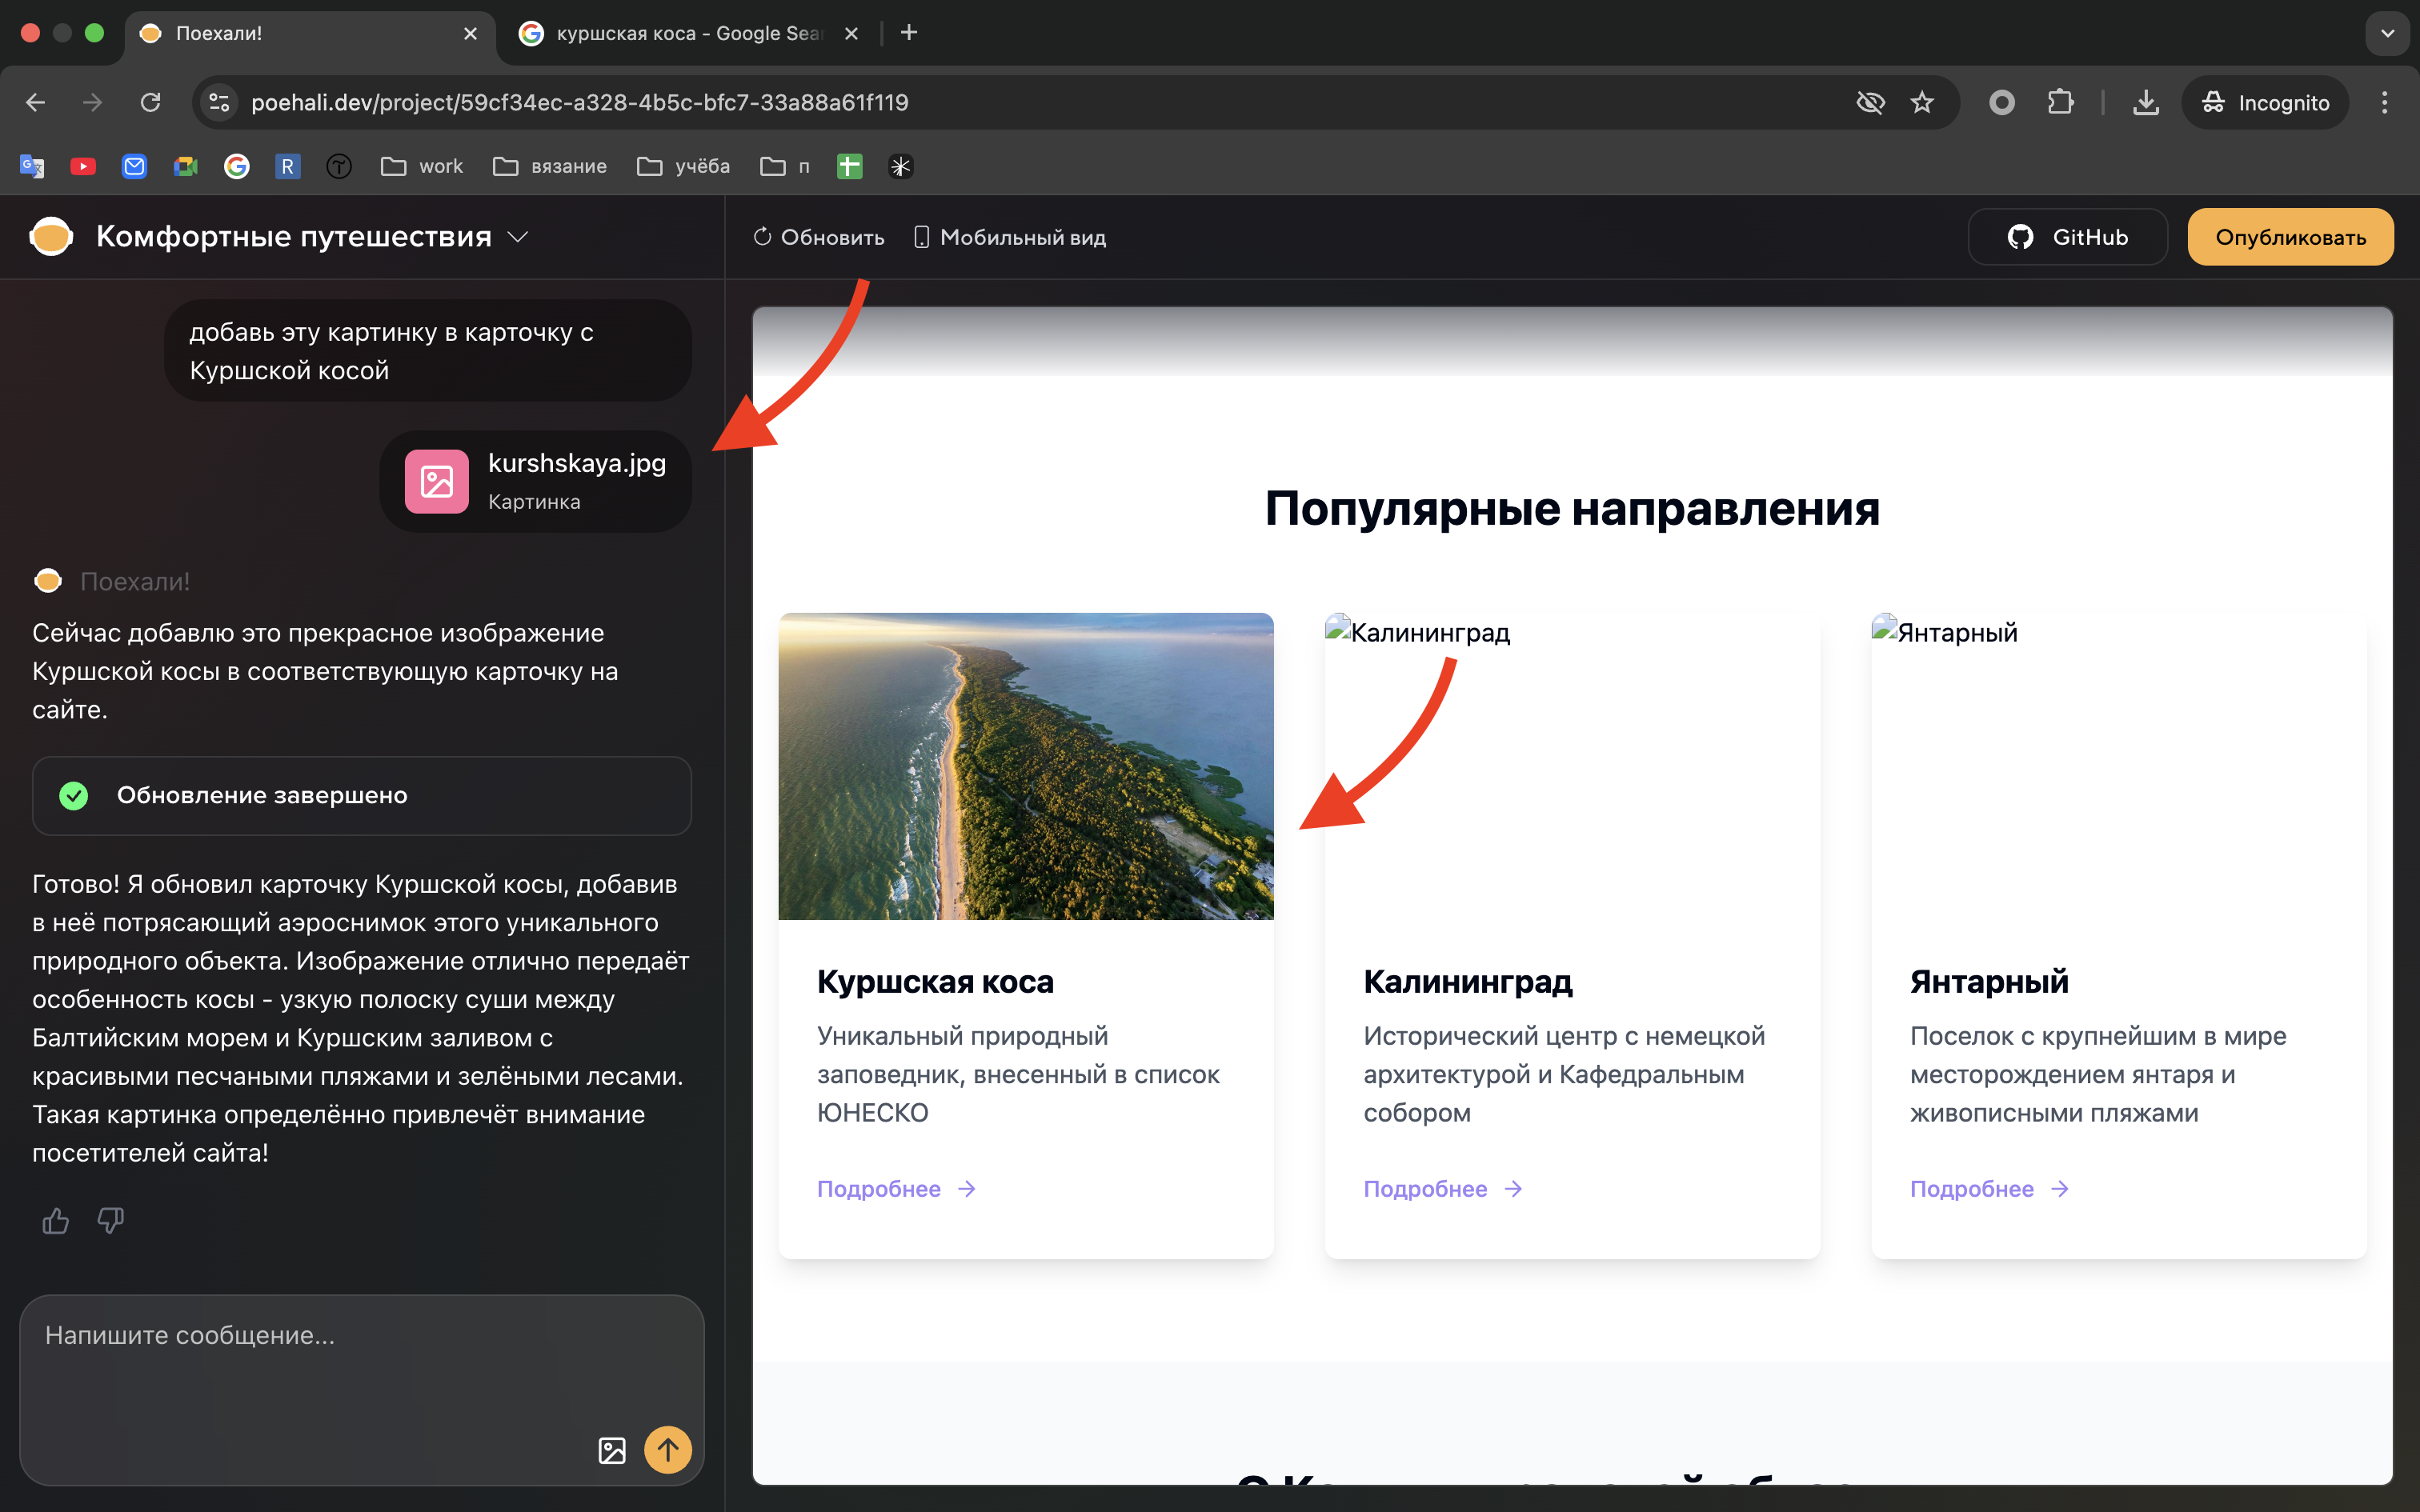This screenshot has height=1512, width=2420.
Task: Toggle the bookmark star in the address bar
Action: point(1921,102)
